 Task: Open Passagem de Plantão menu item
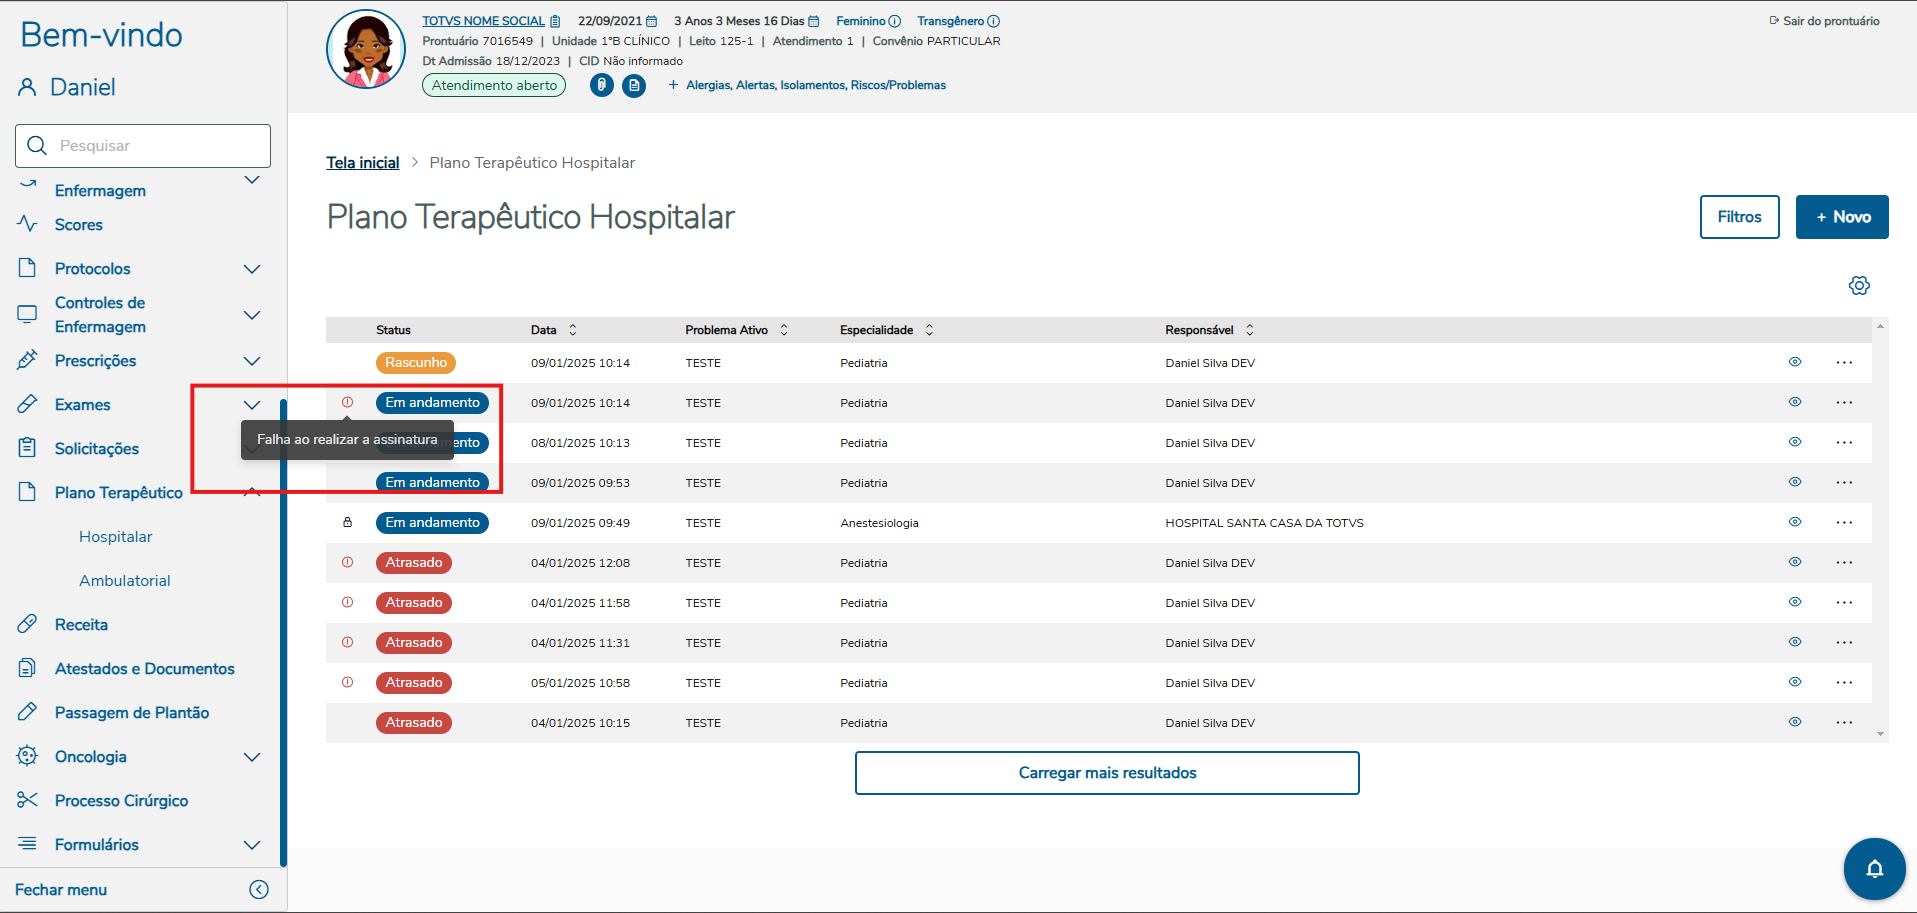(x=132, y=713)
